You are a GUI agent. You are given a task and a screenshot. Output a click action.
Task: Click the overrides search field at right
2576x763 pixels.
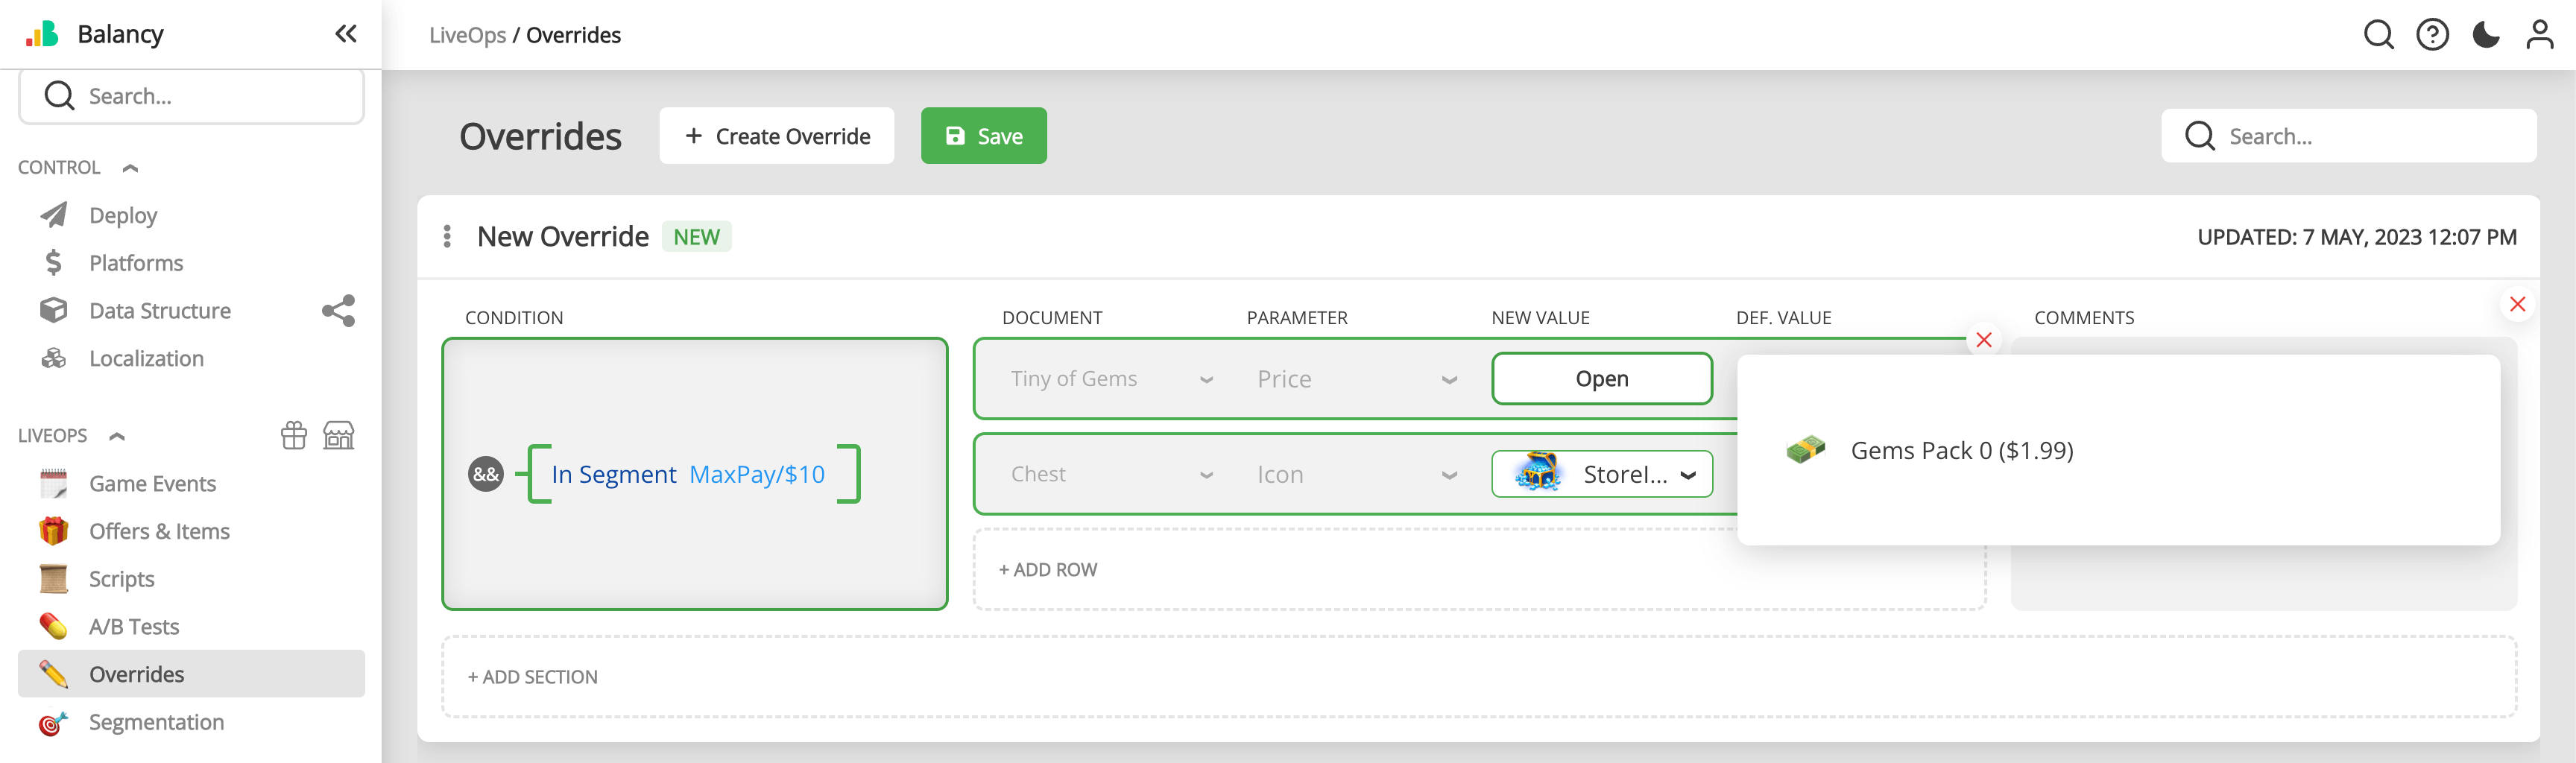[2350, 136]
